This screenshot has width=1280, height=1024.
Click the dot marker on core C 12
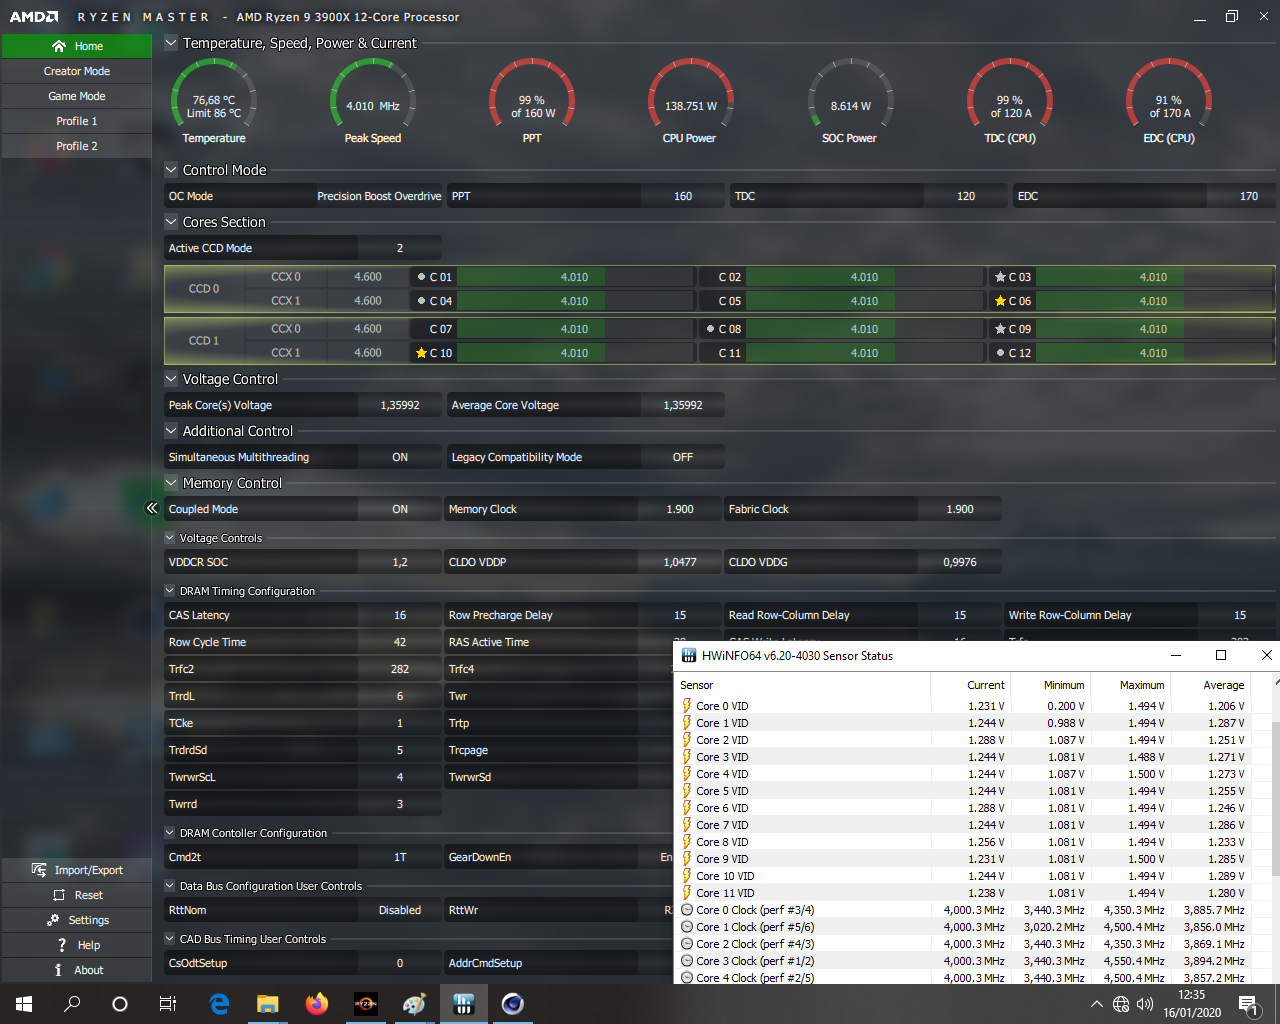click(x=1000, y=353)
